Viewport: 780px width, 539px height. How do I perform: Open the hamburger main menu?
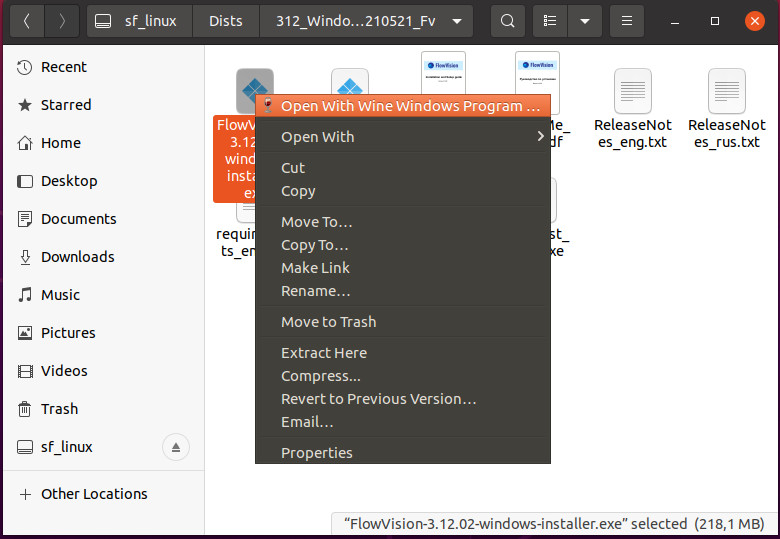(627, 21)
